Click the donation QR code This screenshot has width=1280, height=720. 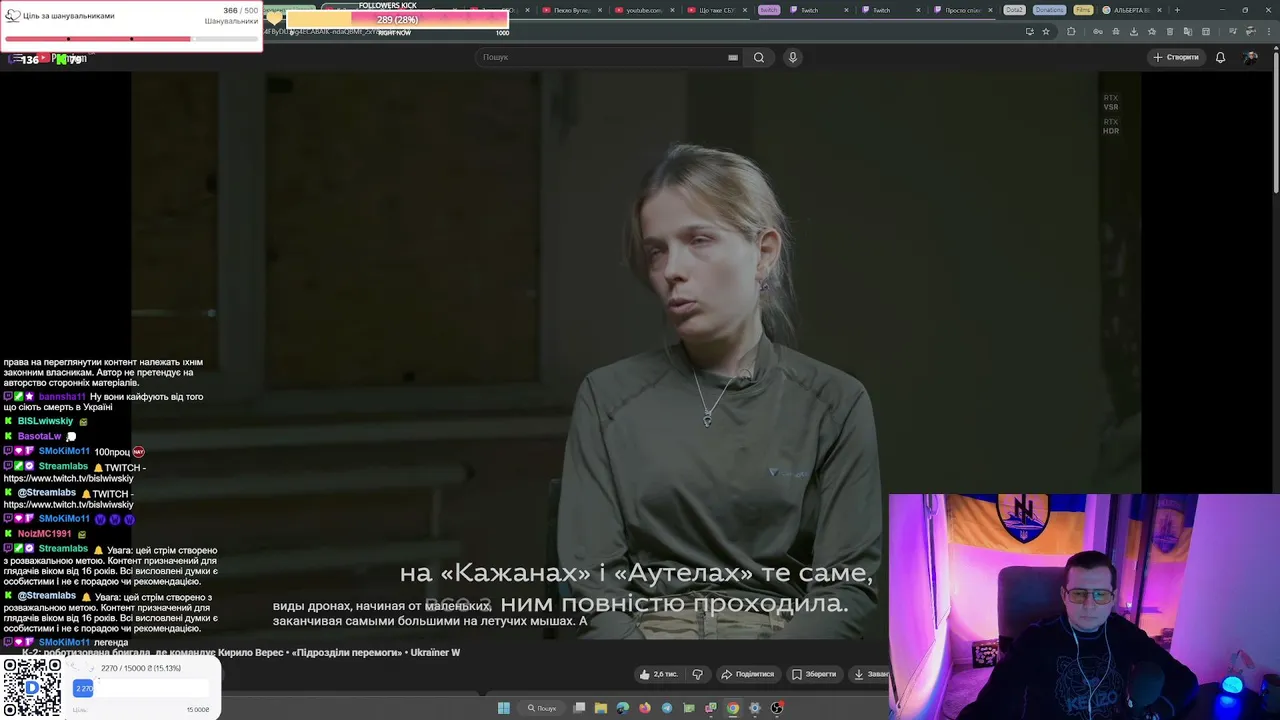[32, 688]
